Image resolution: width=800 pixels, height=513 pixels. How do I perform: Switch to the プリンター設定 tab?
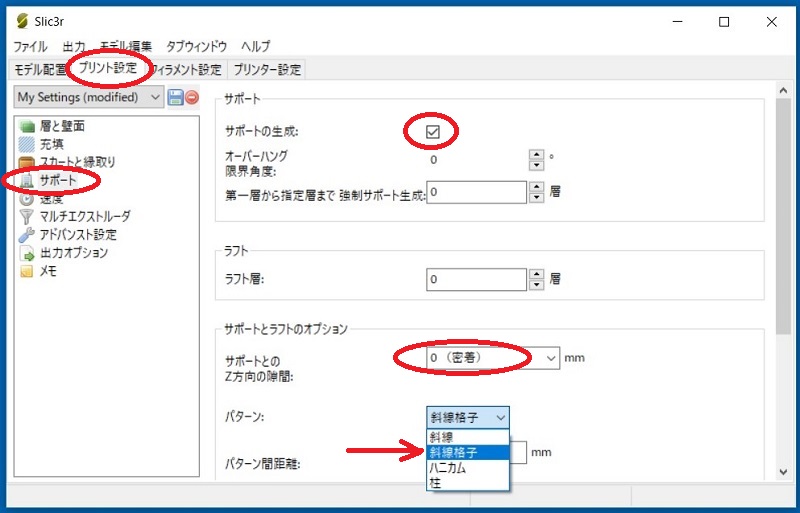coord(267,69)
